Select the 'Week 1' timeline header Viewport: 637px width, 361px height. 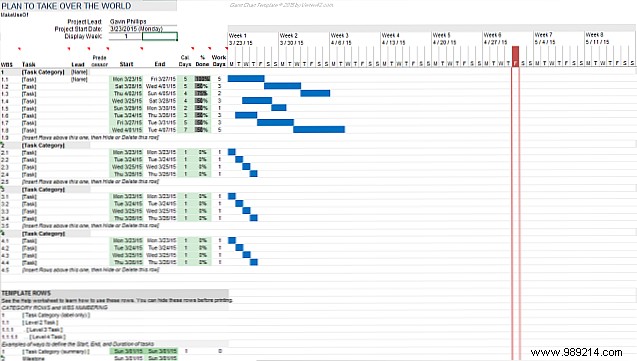(x=238, y=35)
